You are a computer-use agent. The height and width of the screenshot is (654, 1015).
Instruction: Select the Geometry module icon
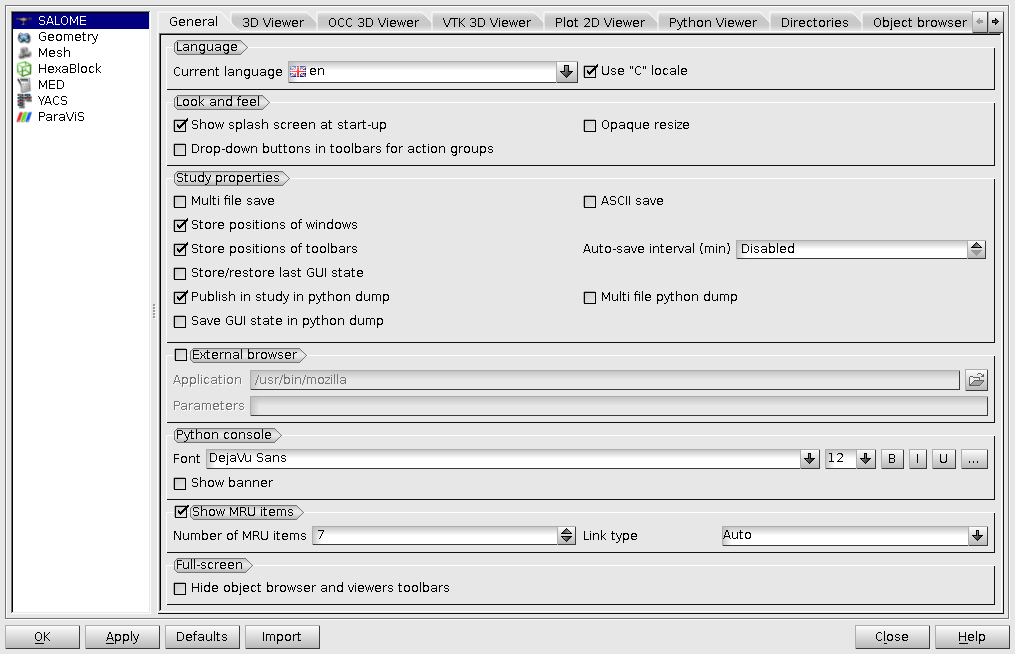[24, 37]
